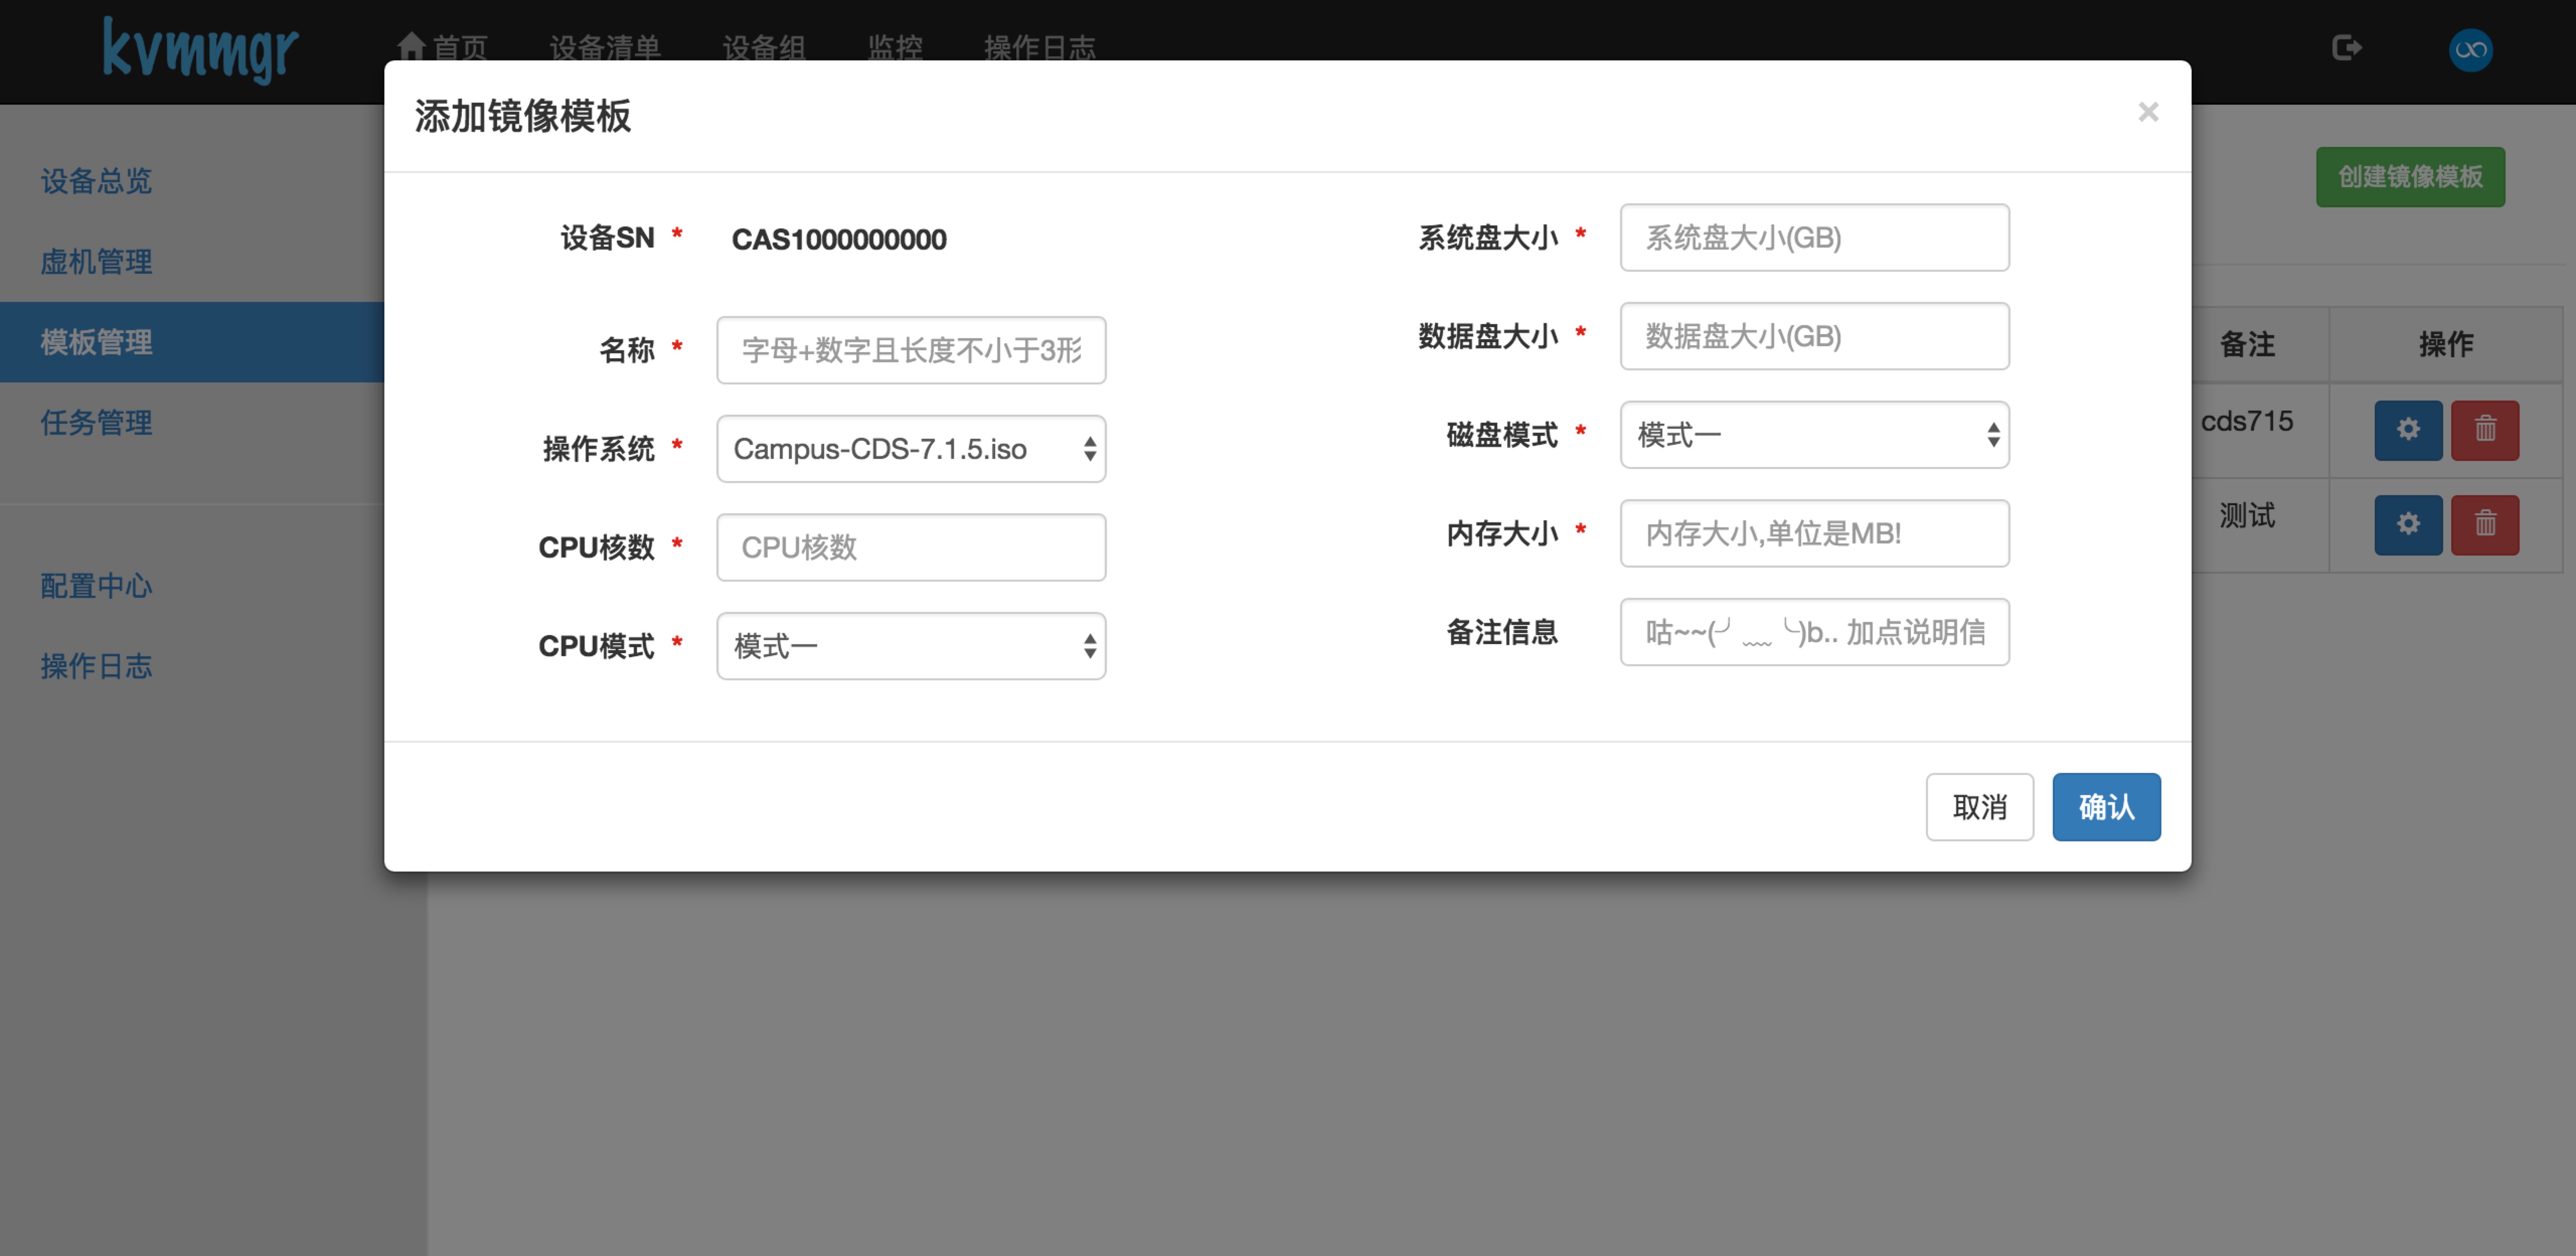The image size is (2576, 1256).
Task: Click the 备注信息 input field
Action: tap(1813, 632)
